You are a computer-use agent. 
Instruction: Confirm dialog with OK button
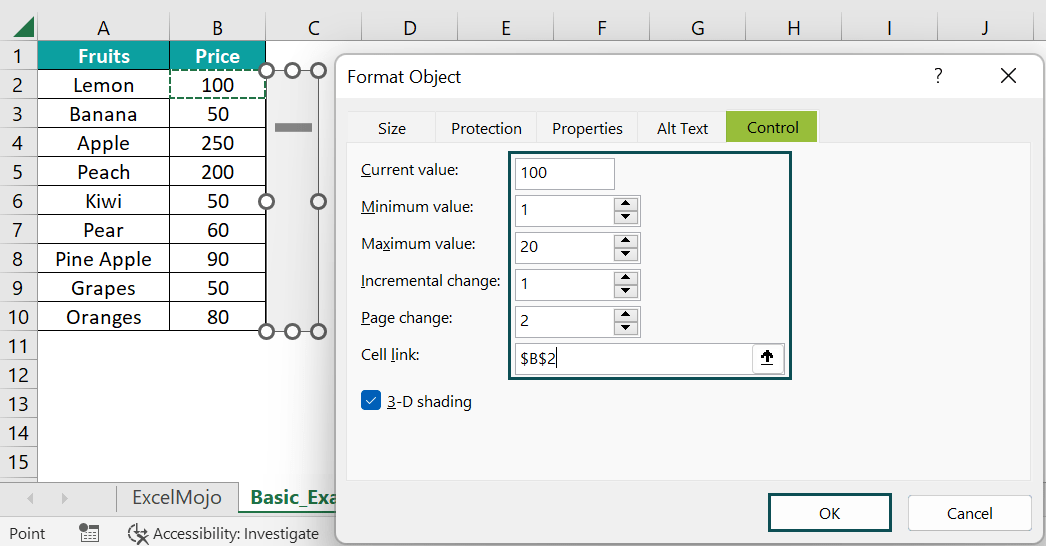coord(829,513)
